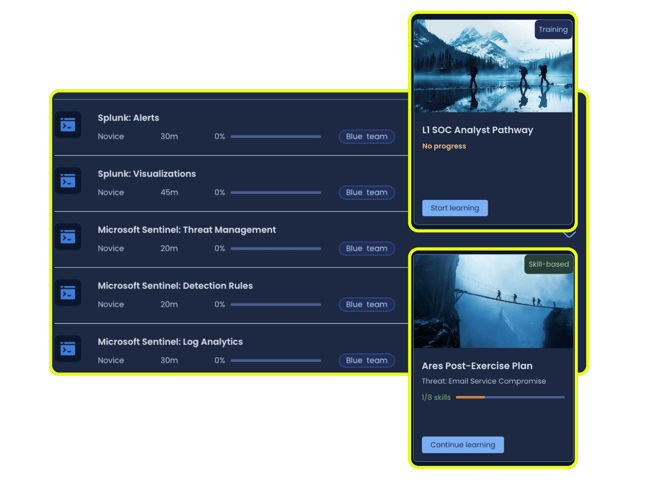The width and height of the screenshot is (653, 489).
Task: Click Blue team tag on Detection Rules row
Action: click(366, 305)
